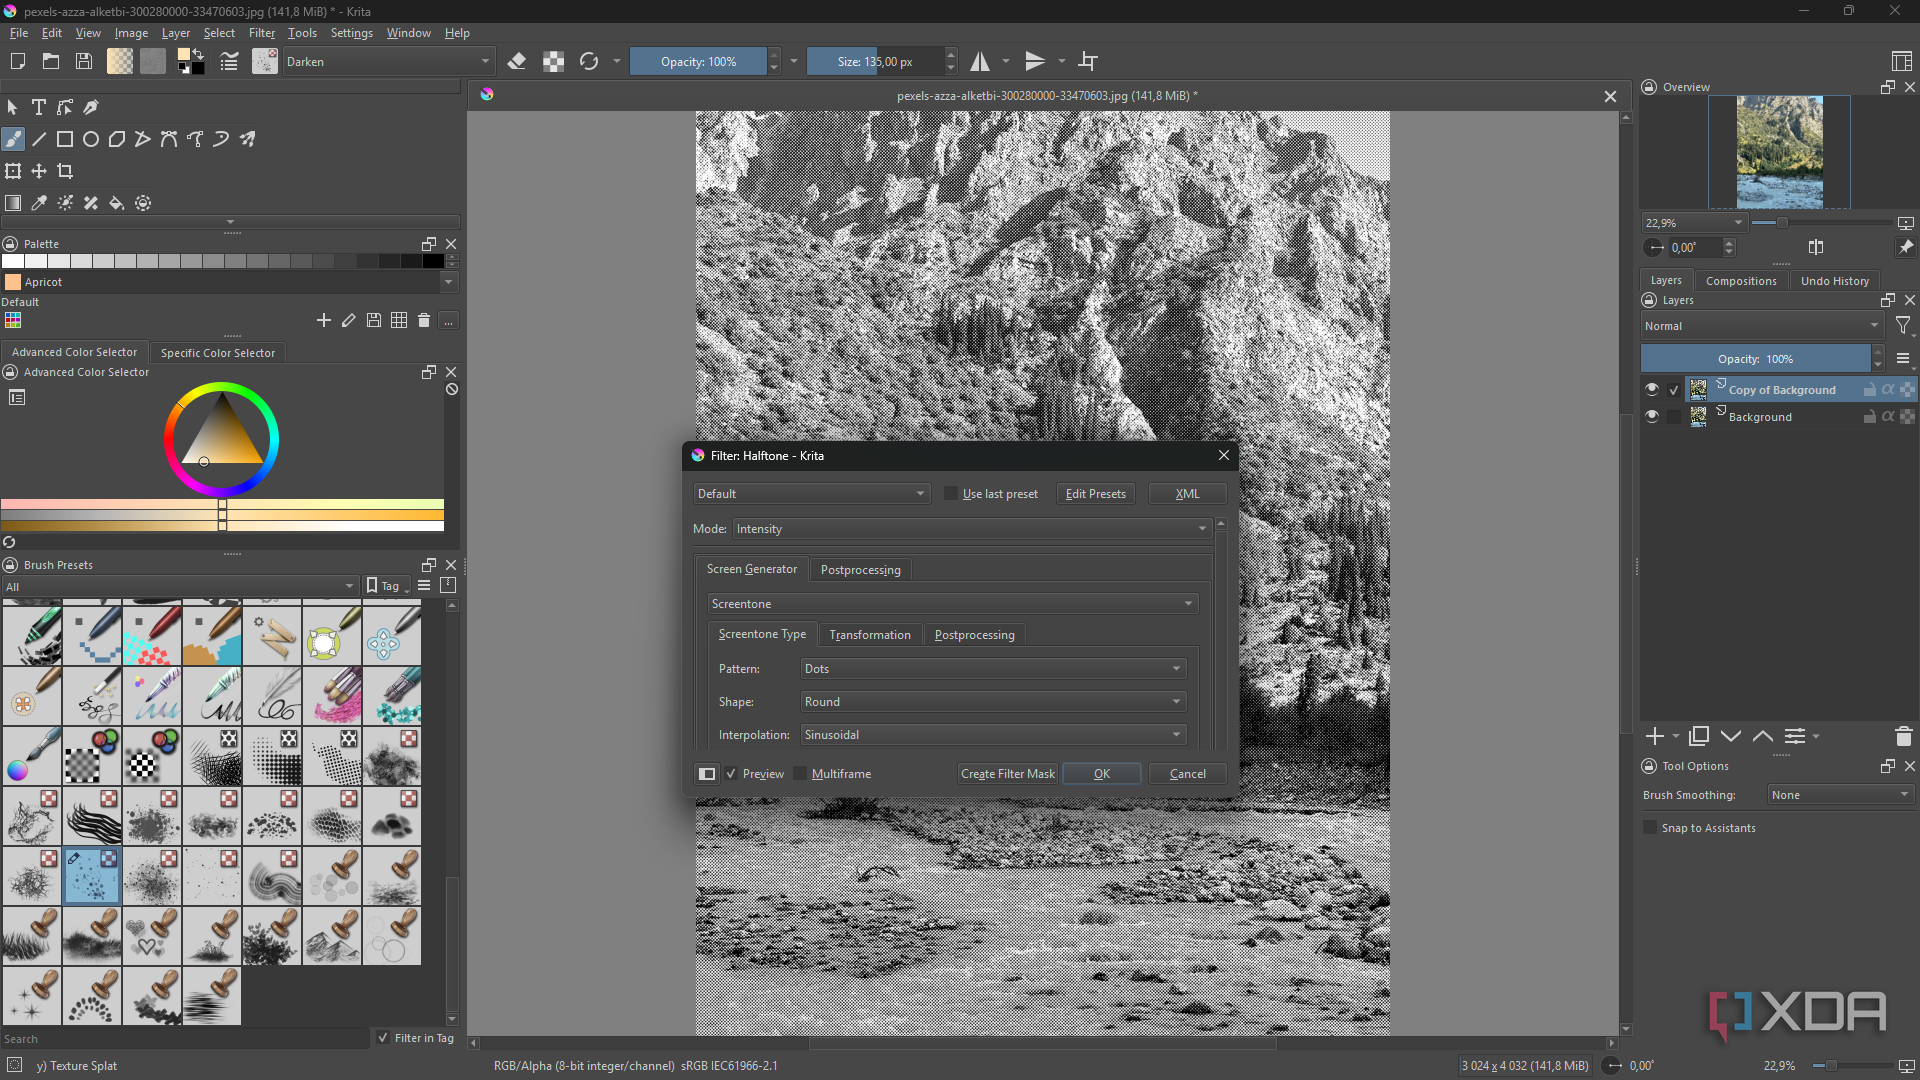Toggle Preview checkbox in Halftone dialog
Image resolution: width=1920 pixels, height=1080 pixels.
point(731,774)
